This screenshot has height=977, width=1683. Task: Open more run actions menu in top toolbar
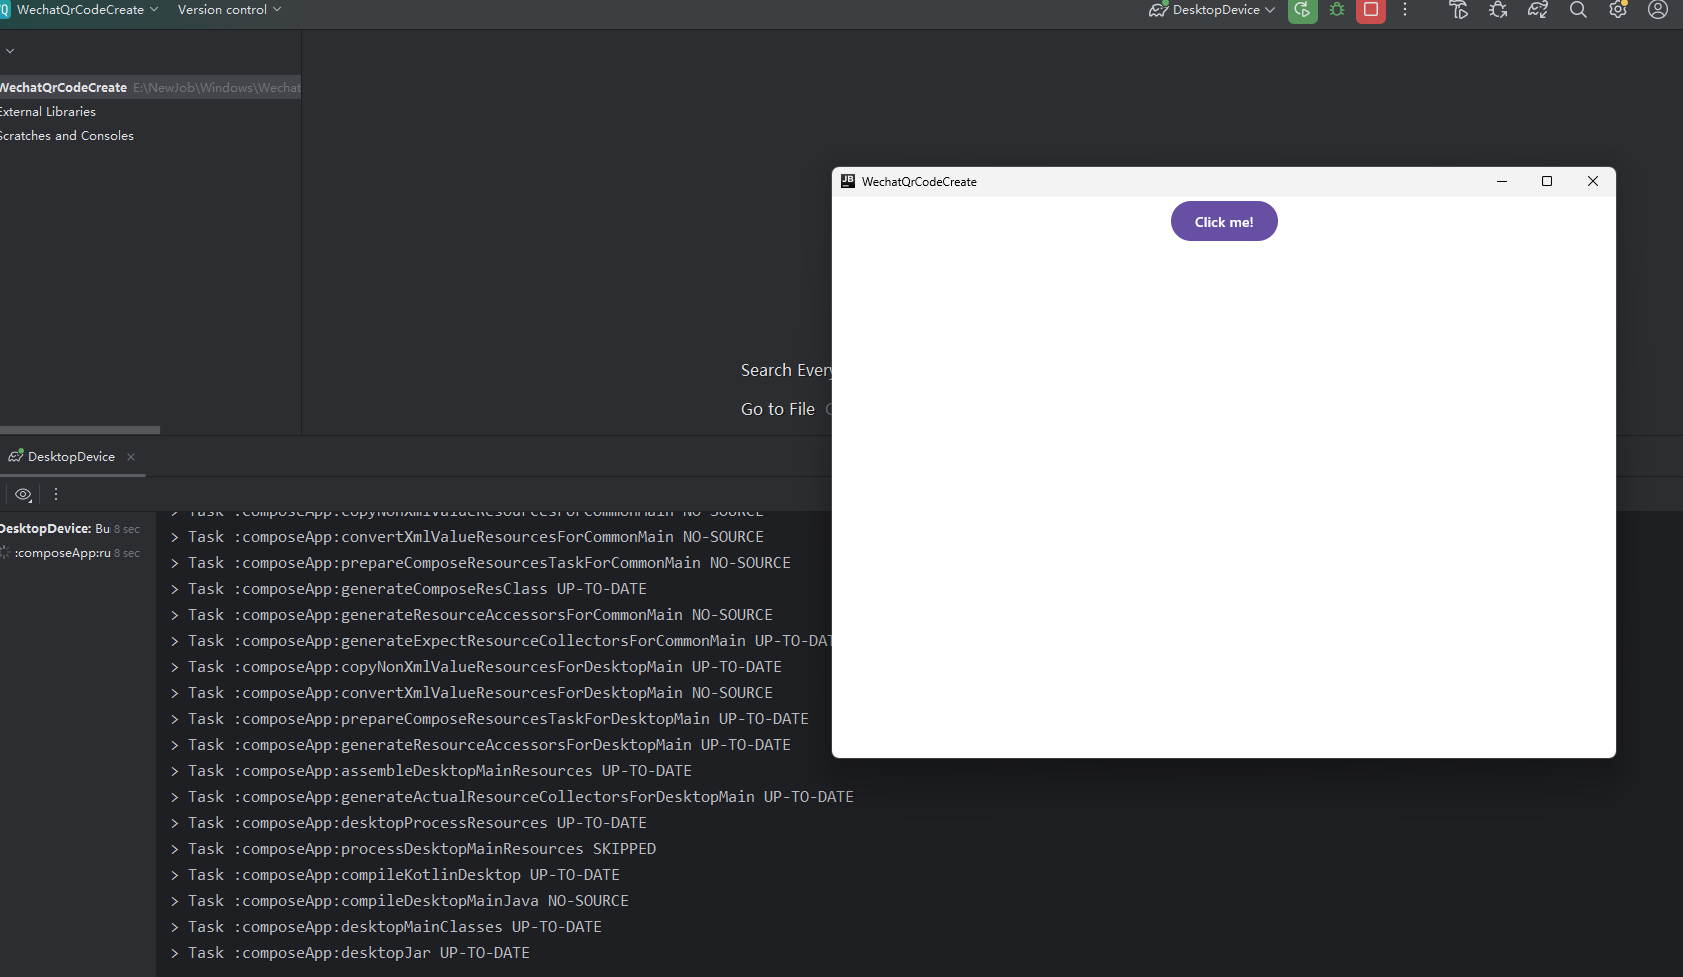[x=1405, y=10]
